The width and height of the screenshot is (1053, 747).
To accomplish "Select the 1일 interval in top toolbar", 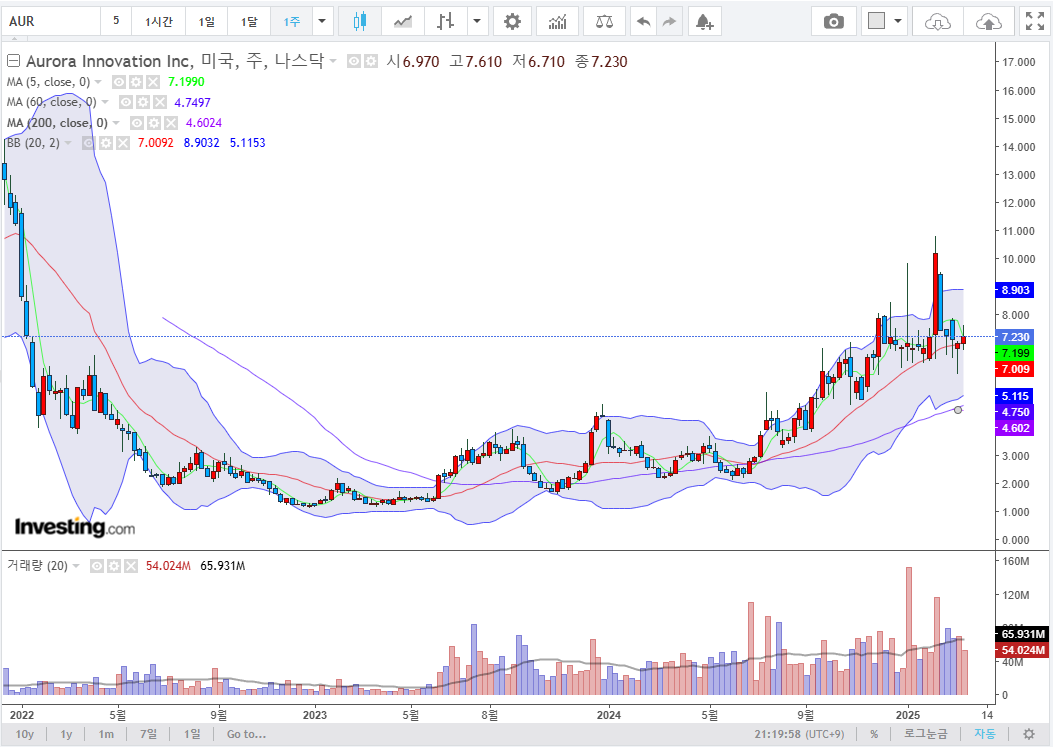I will (206, 21).
